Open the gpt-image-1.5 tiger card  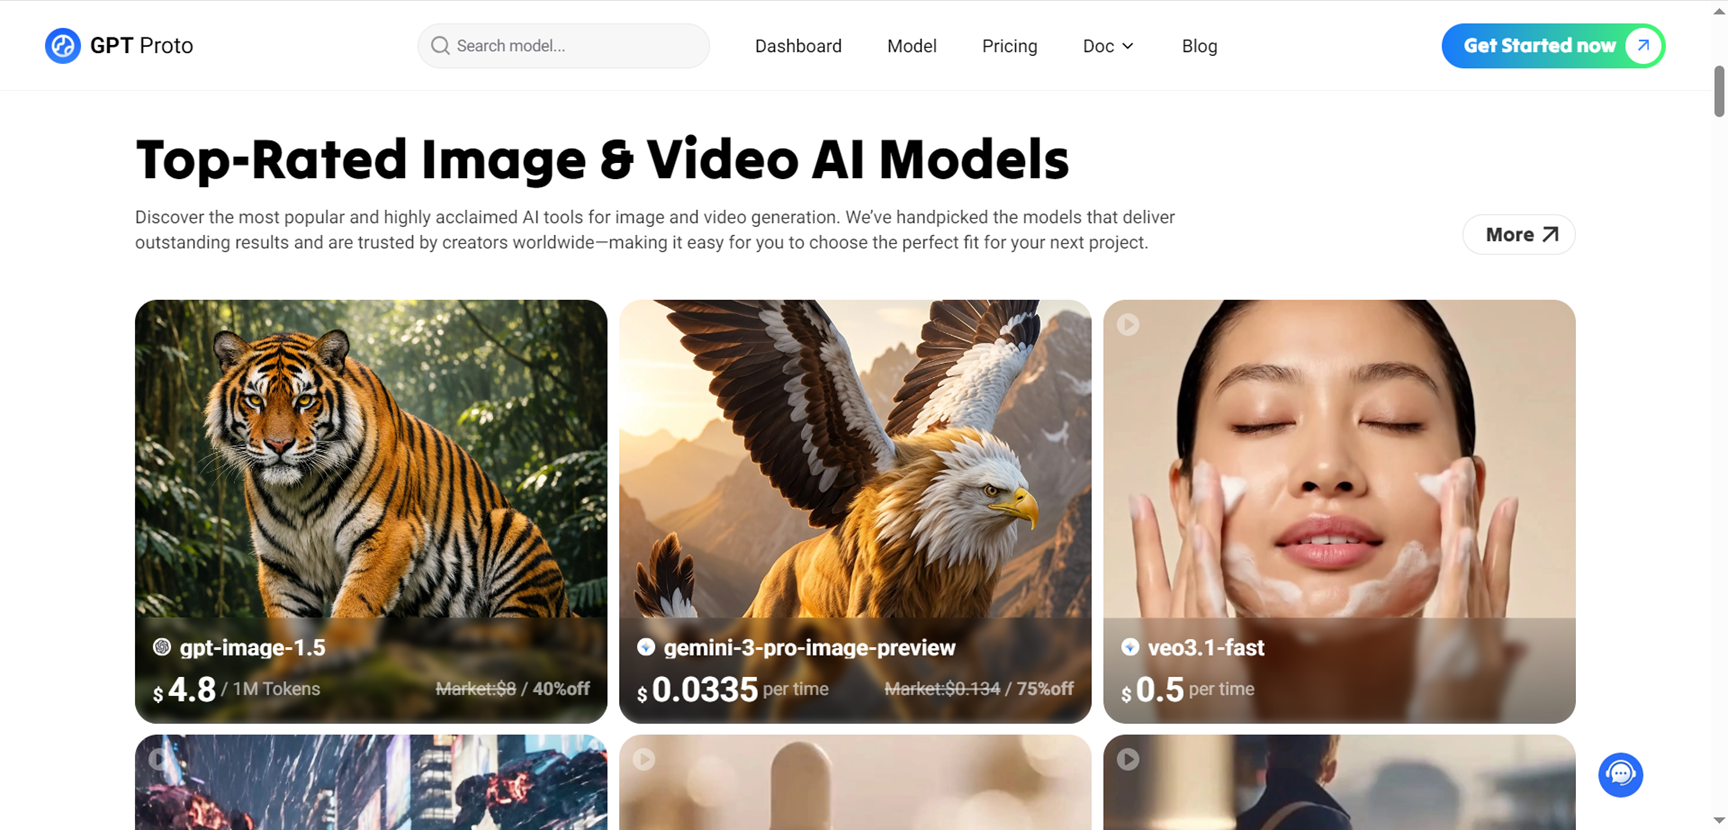pos(371,511)
